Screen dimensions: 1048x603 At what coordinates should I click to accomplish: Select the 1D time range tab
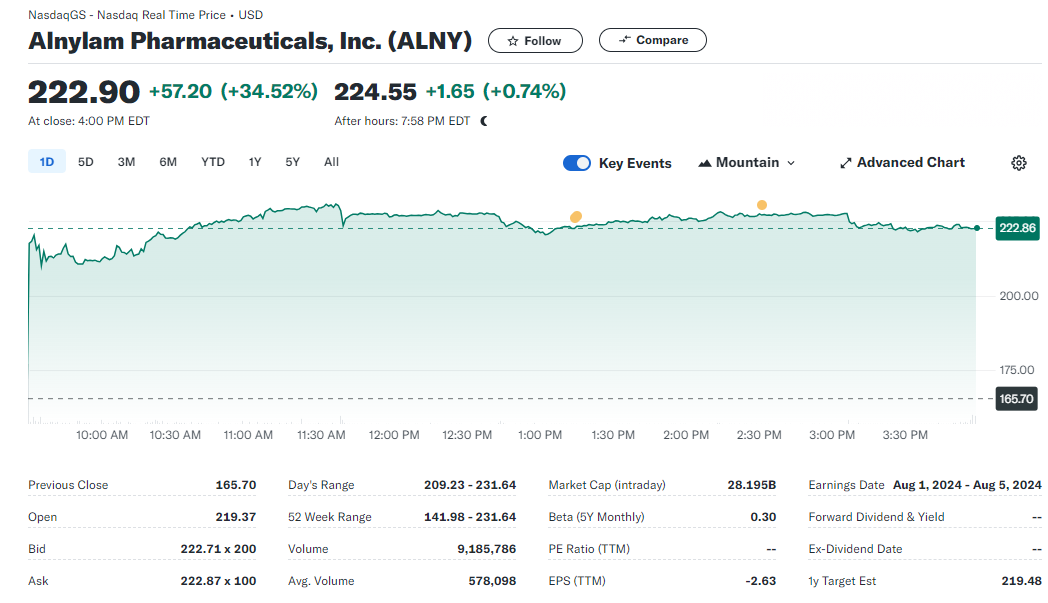pyautogui.click(x=46, y=162)
